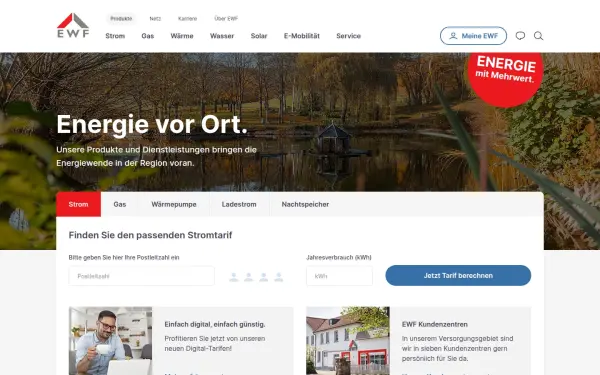The image size is (600, 375).
Task: Open the Wasser navigation item
Action: click(222, 36)
